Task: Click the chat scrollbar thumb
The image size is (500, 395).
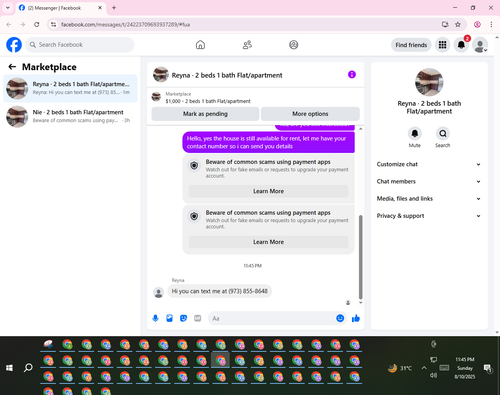Action: pos(360,257)
